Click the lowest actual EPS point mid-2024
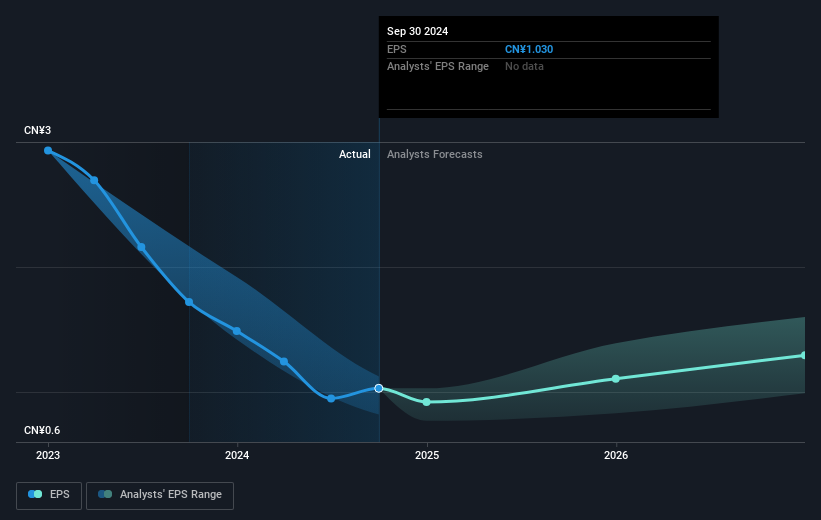Viewport: 821px width, 520px height. [331, 399]
